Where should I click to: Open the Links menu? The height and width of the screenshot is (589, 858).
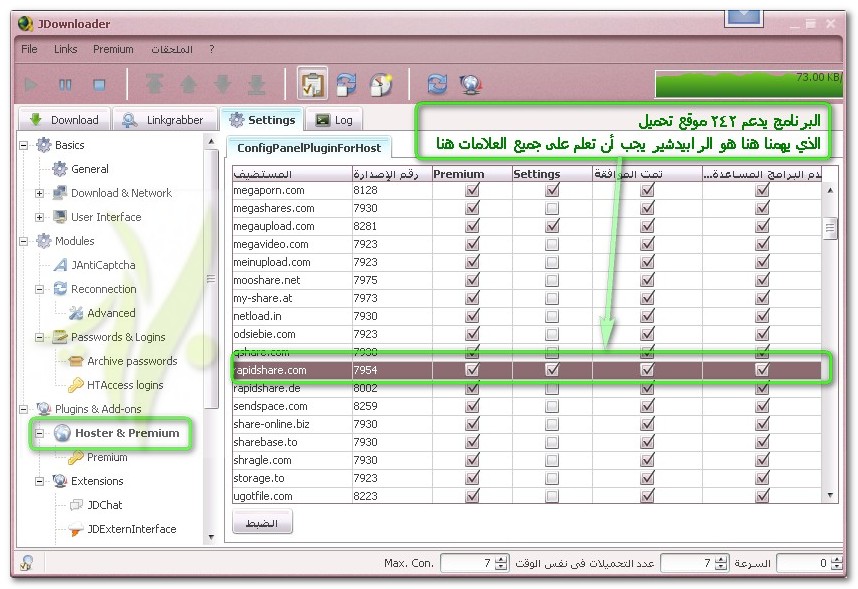pyautogui.click(x=65, y=49)
